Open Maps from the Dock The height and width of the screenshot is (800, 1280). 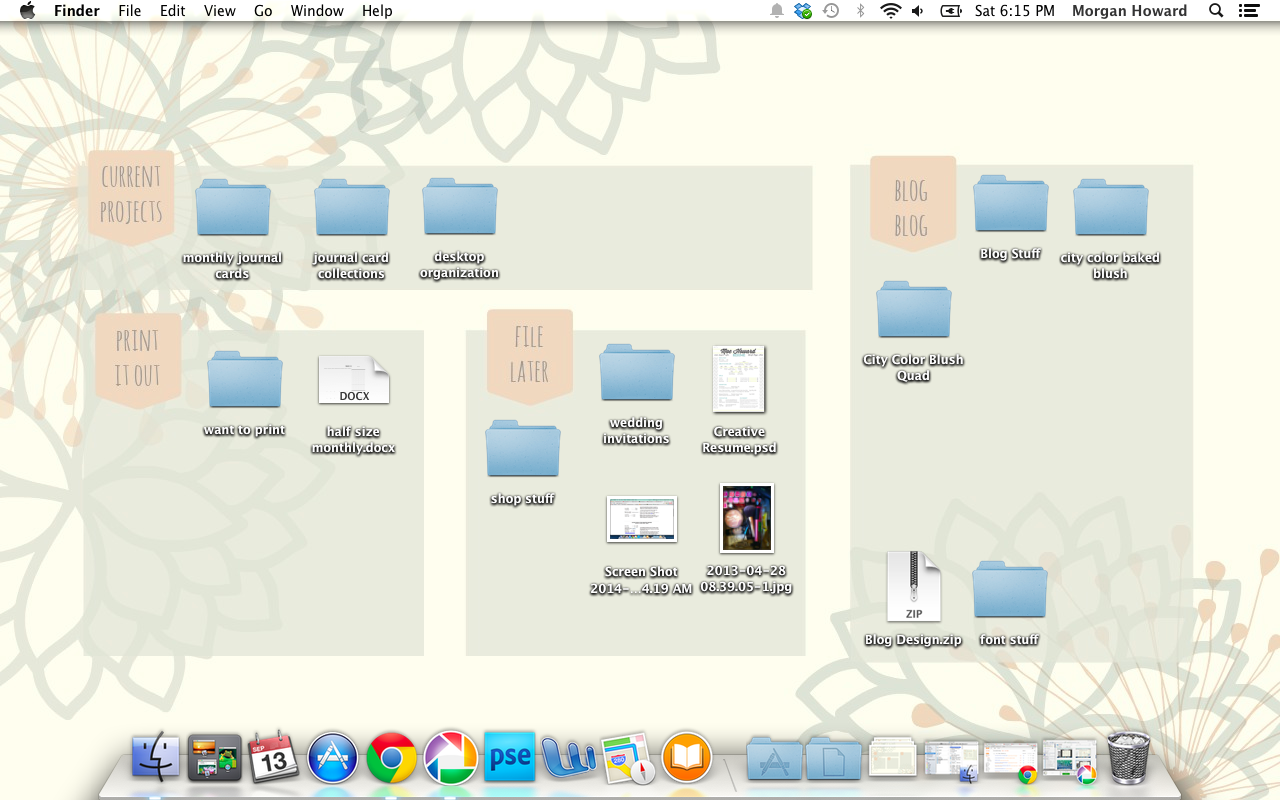[x=627, y=757]
